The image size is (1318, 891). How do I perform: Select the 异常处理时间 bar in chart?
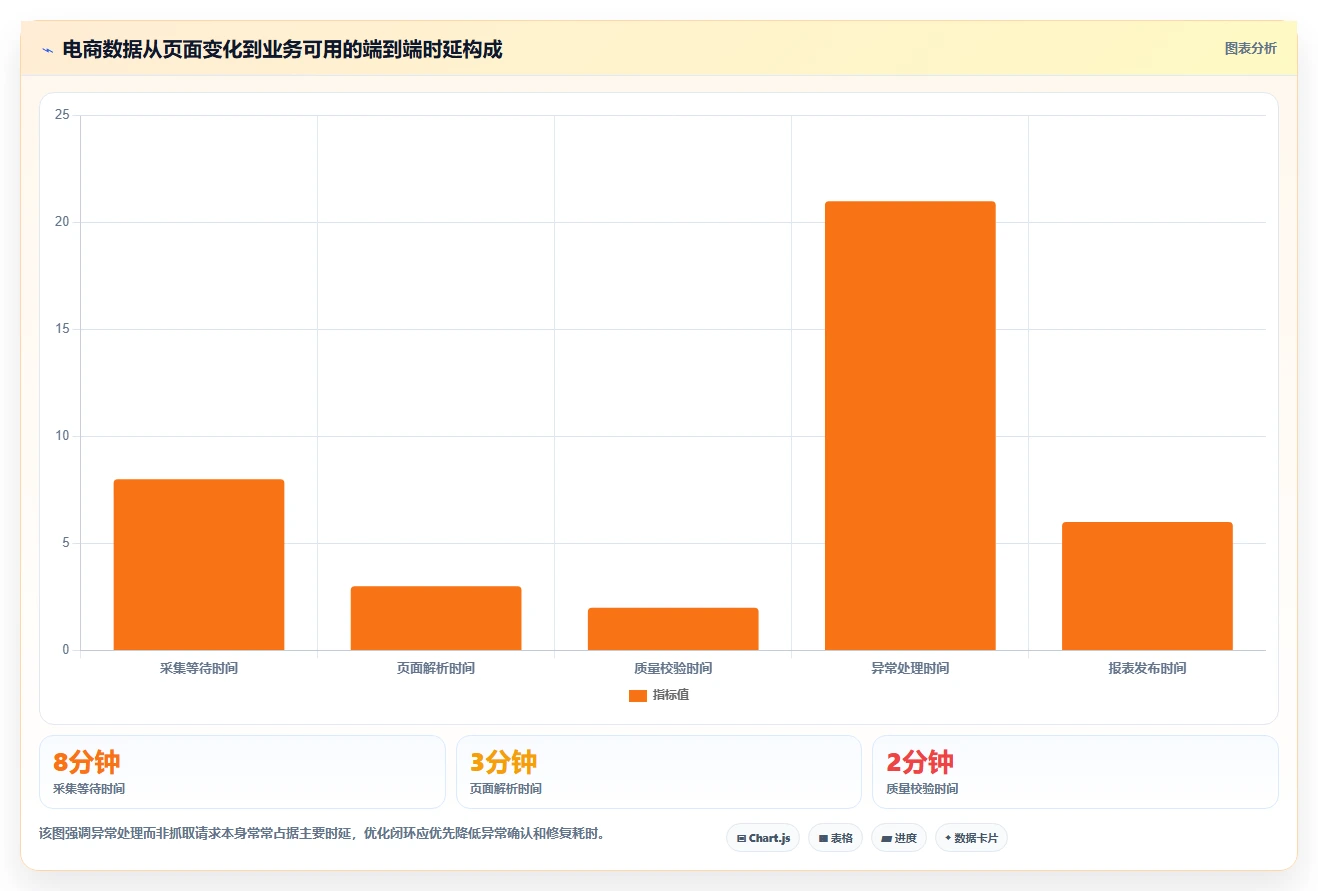910,426
